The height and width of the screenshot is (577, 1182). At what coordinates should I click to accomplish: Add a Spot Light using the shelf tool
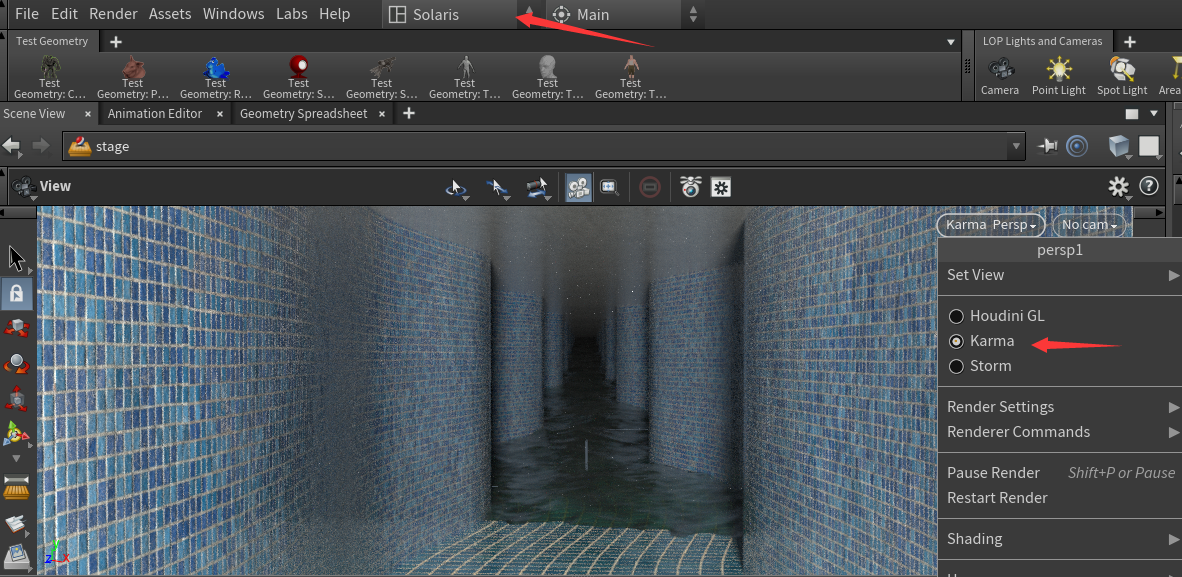click(x=1121, y=75)
